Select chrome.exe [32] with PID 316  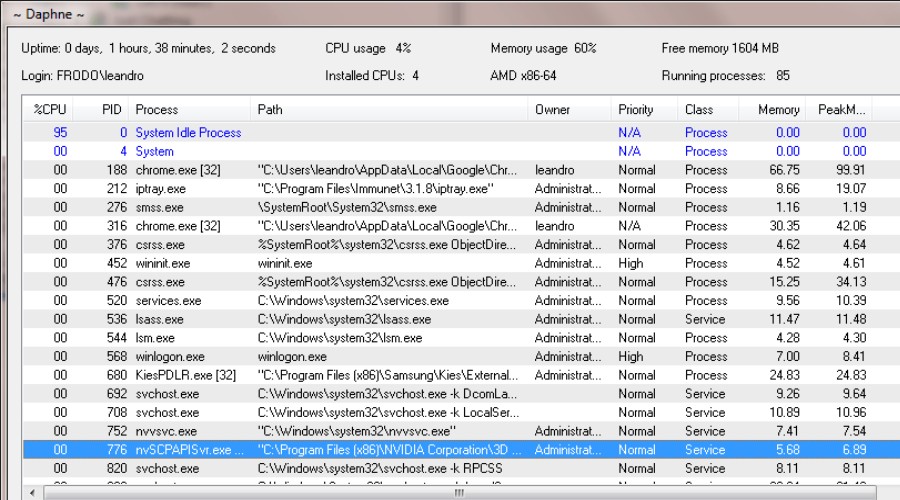pos(461,226)
